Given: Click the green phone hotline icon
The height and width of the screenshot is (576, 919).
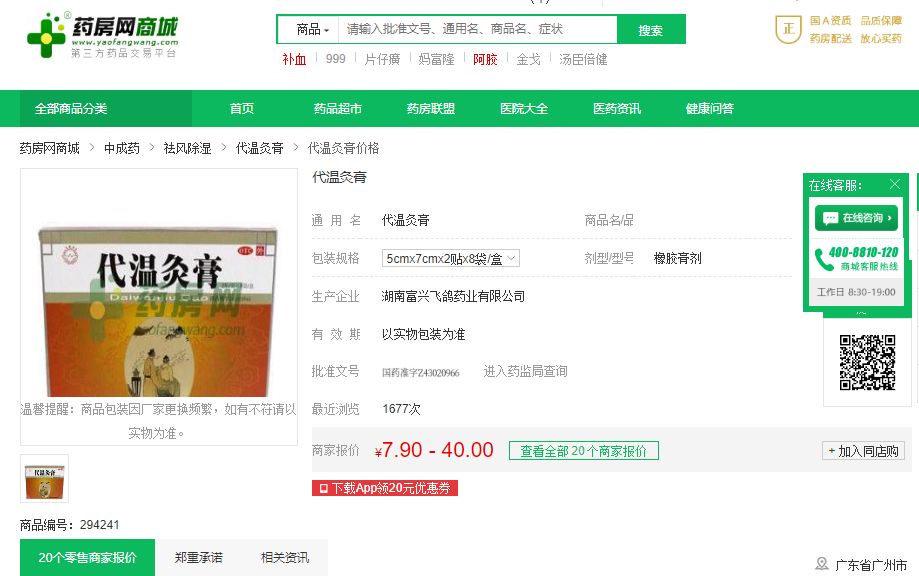Looking at the screenshot, I should coord(824,260).
